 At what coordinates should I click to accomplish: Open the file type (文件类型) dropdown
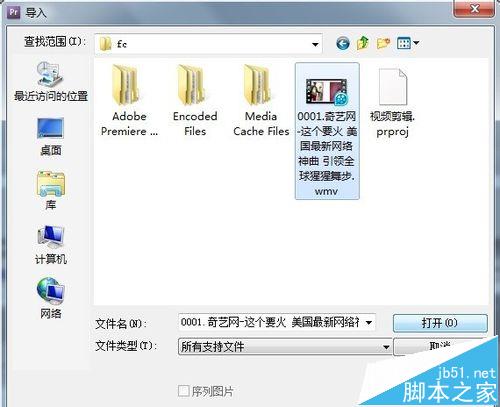tap(386, 347)
